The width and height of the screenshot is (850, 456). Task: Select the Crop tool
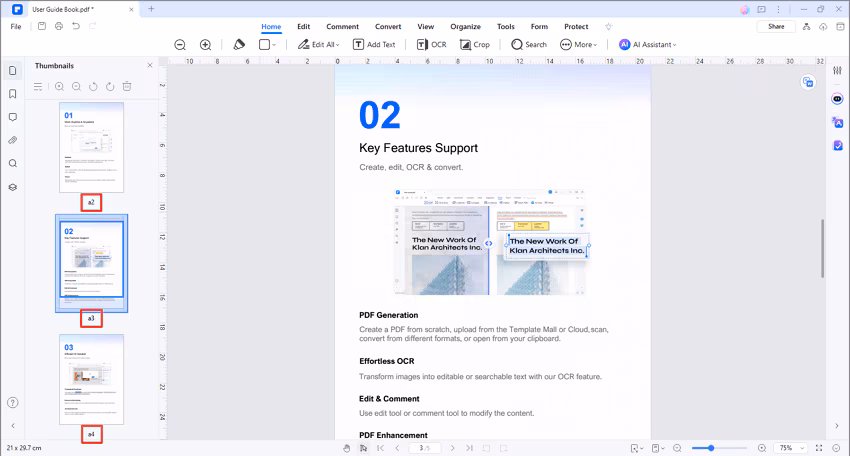click(x=475, y=44)
